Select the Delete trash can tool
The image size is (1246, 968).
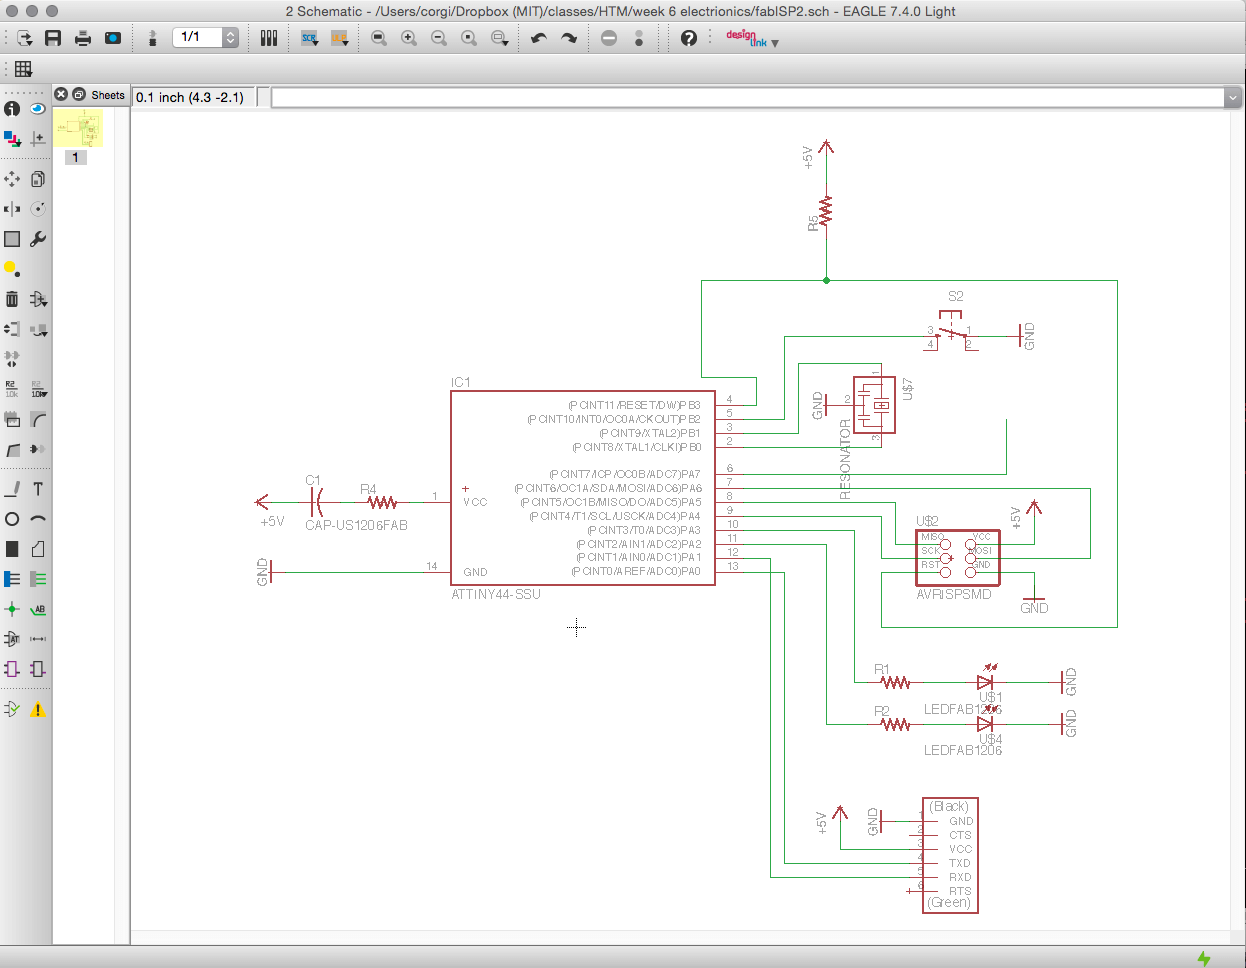point(12,299)
